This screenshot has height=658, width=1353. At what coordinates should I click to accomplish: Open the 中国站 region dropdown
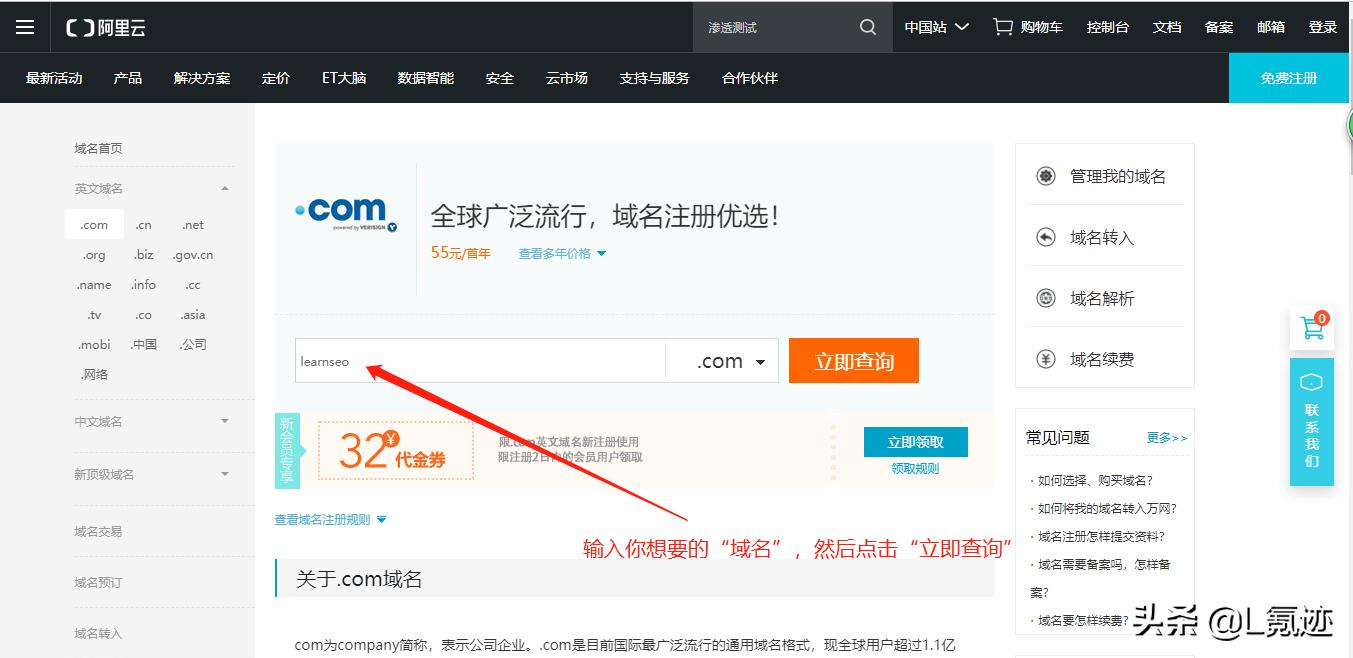pos(935,27)
